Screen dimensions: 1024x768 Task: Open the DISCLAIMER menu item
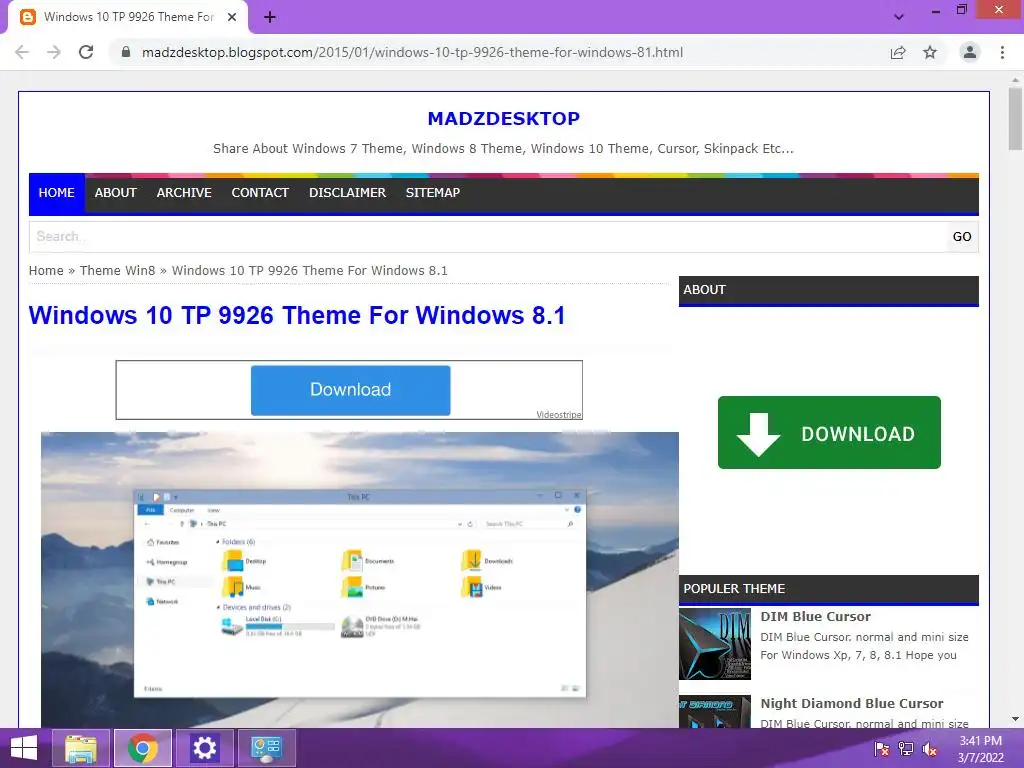(347, 193)
